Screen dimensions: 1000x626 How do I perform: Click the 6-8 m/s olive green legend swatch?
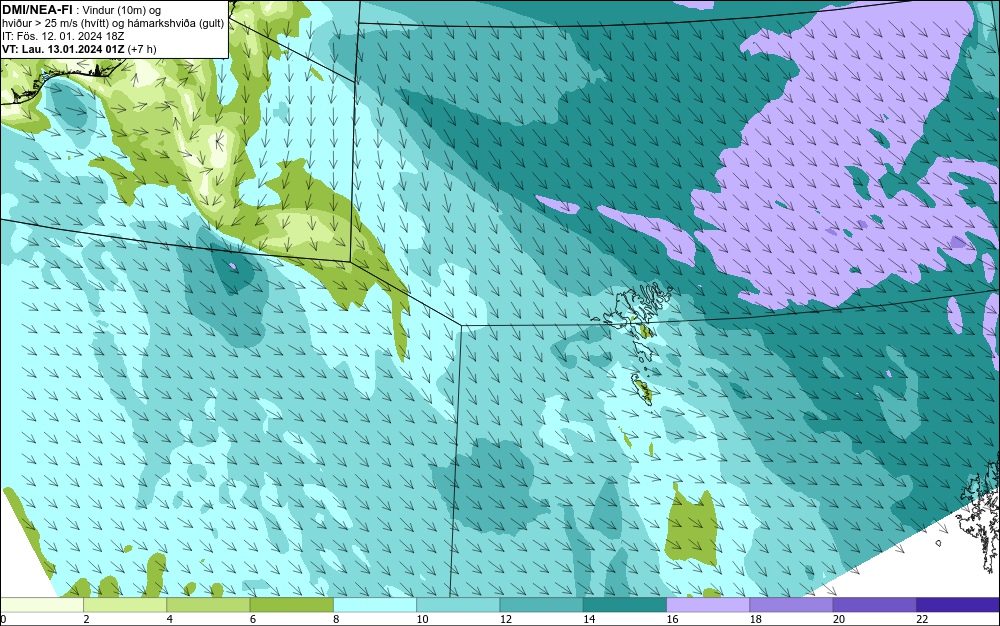point(291,604)
